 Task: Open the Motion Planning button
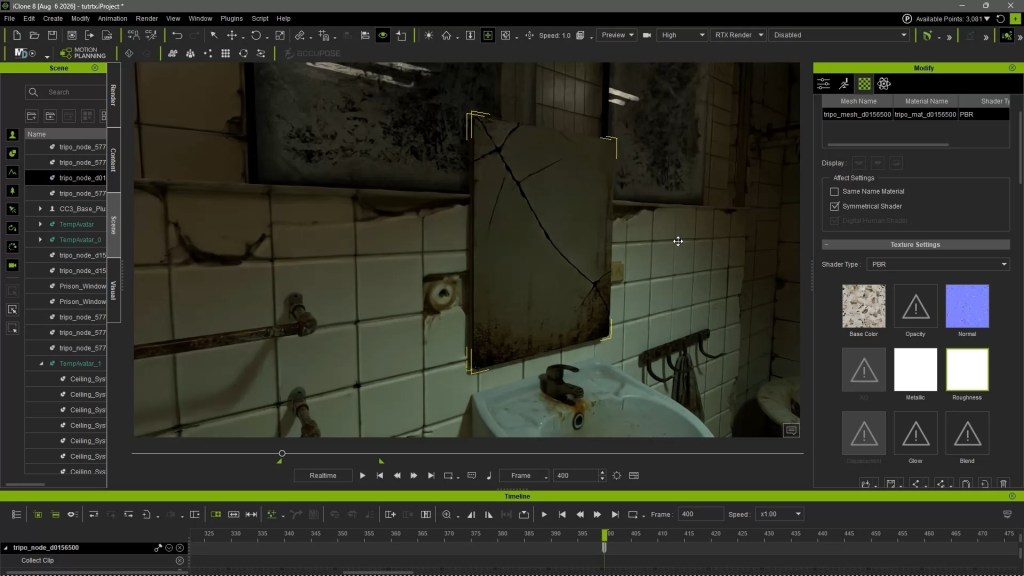pos(83,53)
